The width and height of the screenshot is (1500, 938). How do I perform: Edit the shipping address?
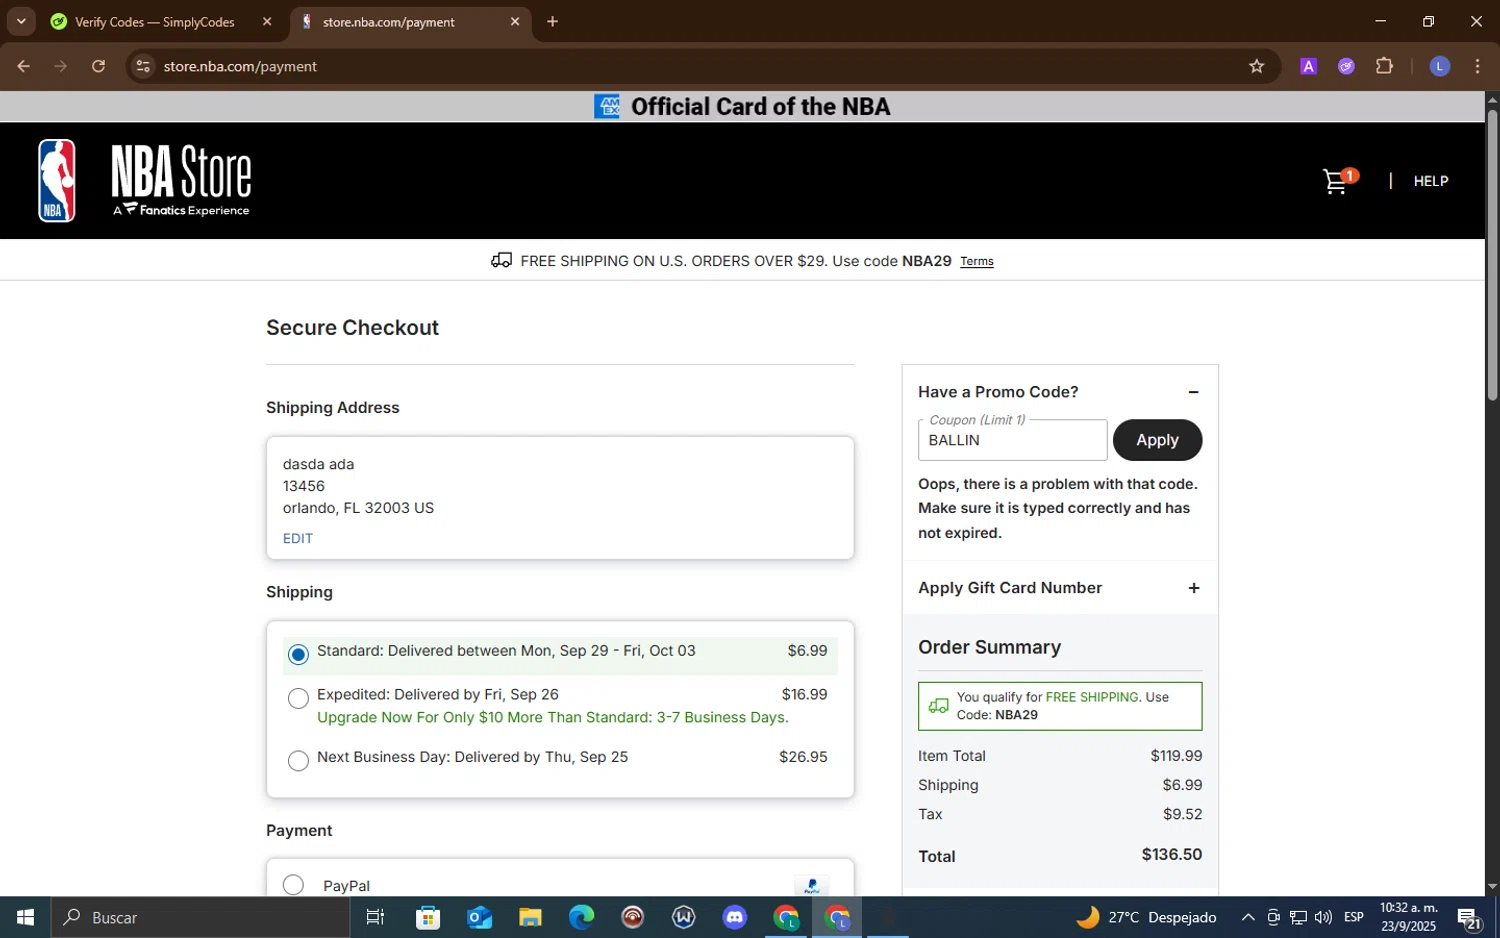(298, 538)
